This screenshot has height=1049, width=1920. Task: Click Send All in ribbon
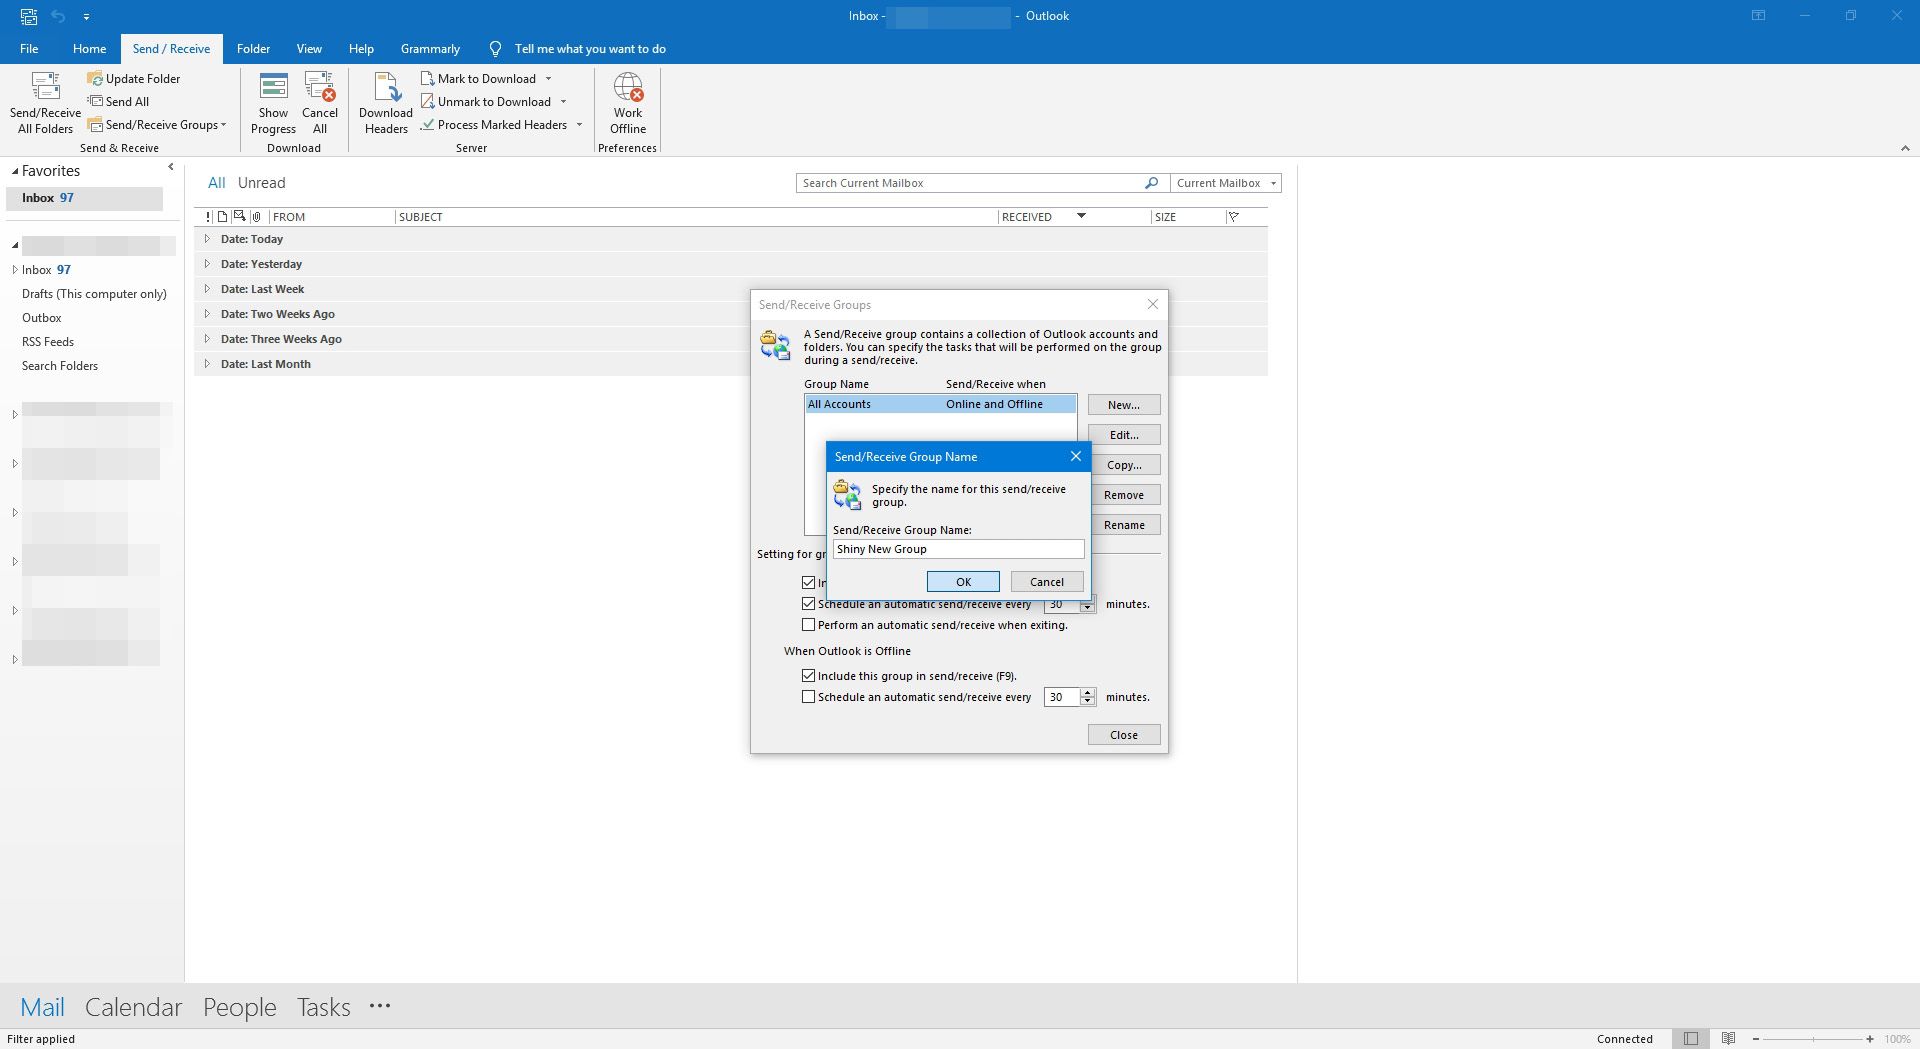pos(118,101)
